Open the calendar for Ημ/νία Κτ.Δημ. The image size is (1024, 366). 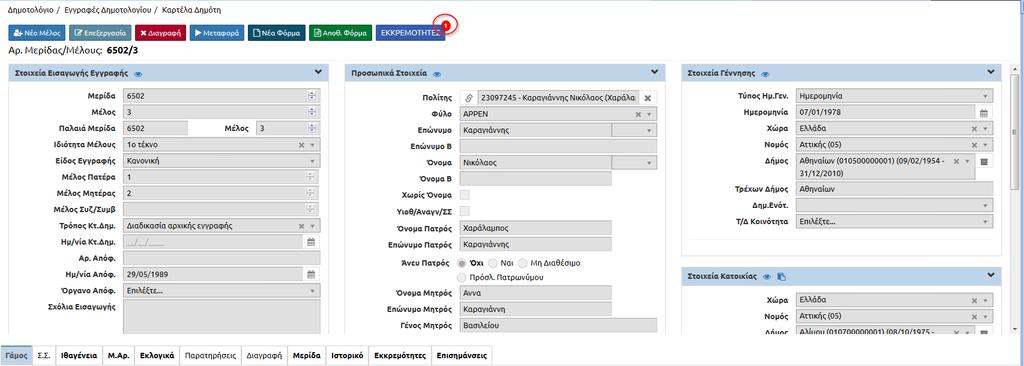click(x=312, y=242)
